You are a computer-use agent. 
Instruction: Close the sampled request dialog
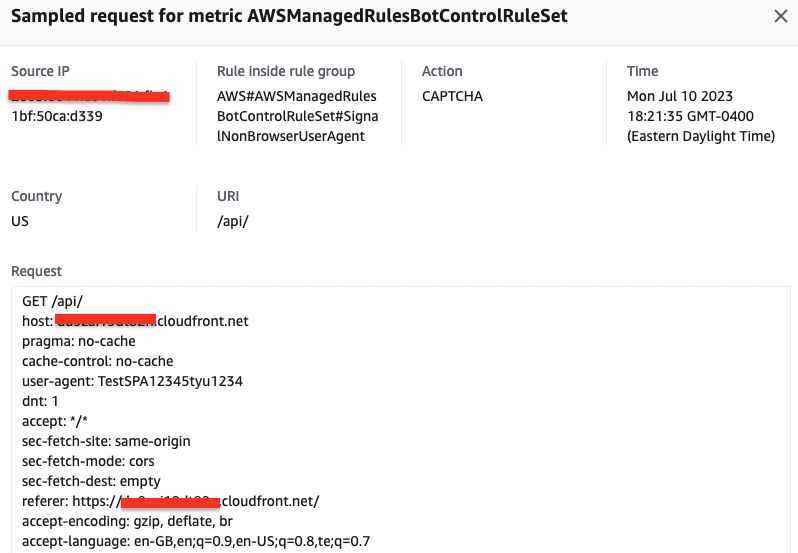781,16
